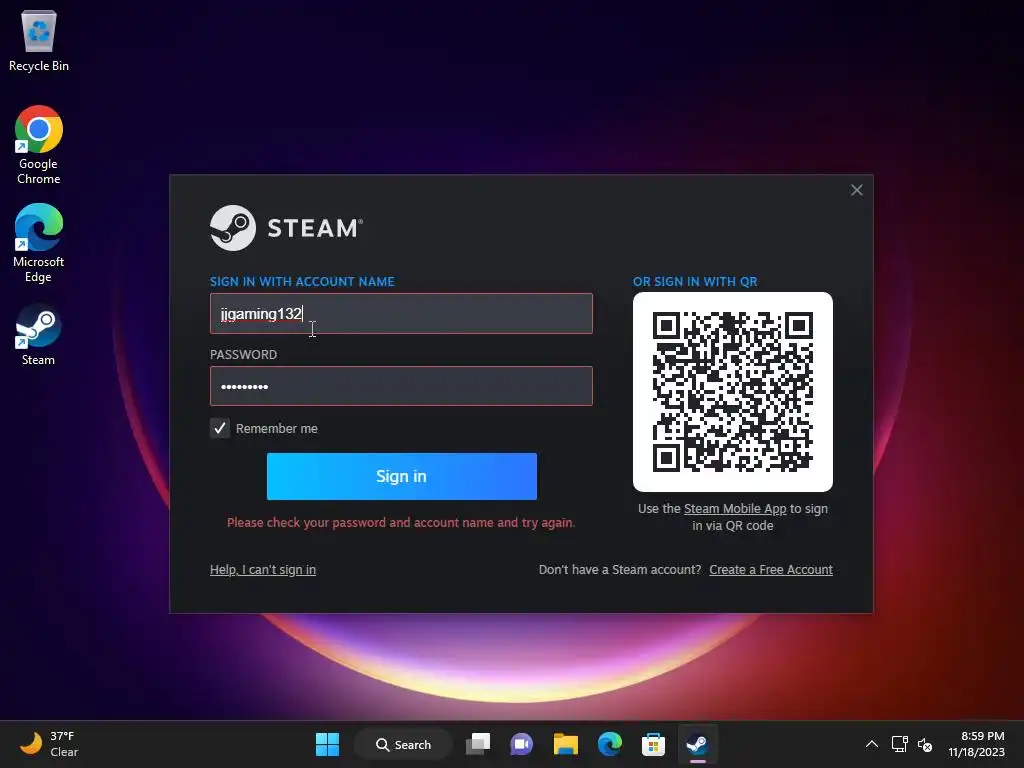This screenshot has height=768, width=1024.
Task: Click the QR code sign-in image
Action: coord(733,392)
